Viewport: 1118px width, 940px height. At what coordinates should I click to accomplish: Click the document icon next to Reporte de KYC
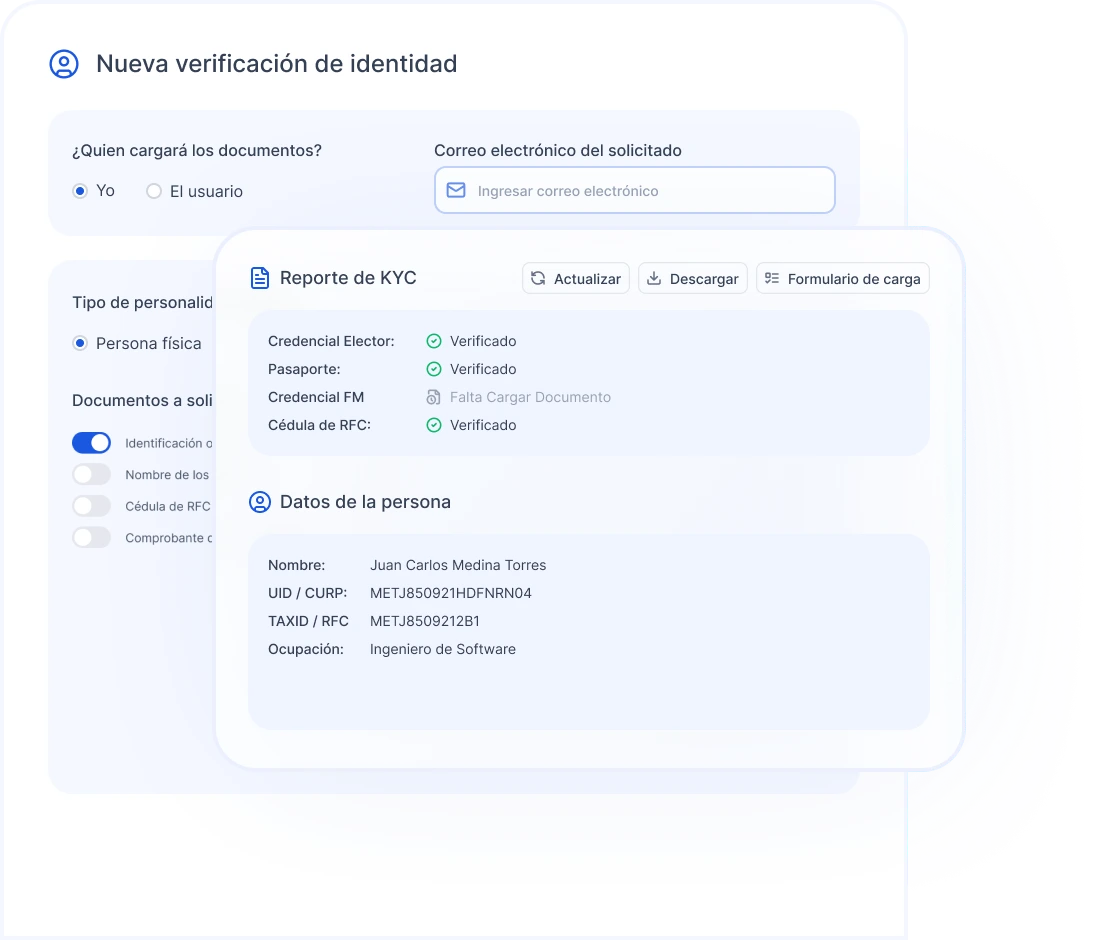(x=260, y=278)
